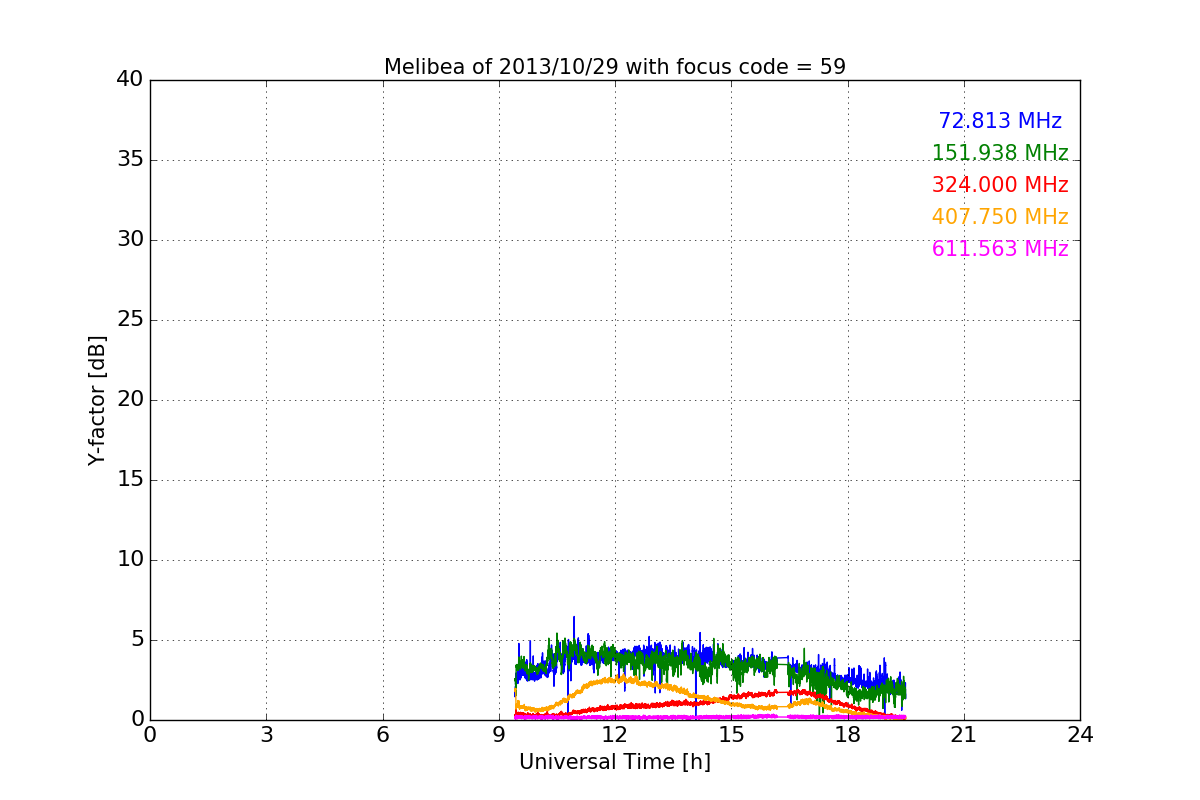Image resolution: width=1200 pixels, height=800 pixels.
Task: Click the y-axis tick label 35
Action: [130, 160]
